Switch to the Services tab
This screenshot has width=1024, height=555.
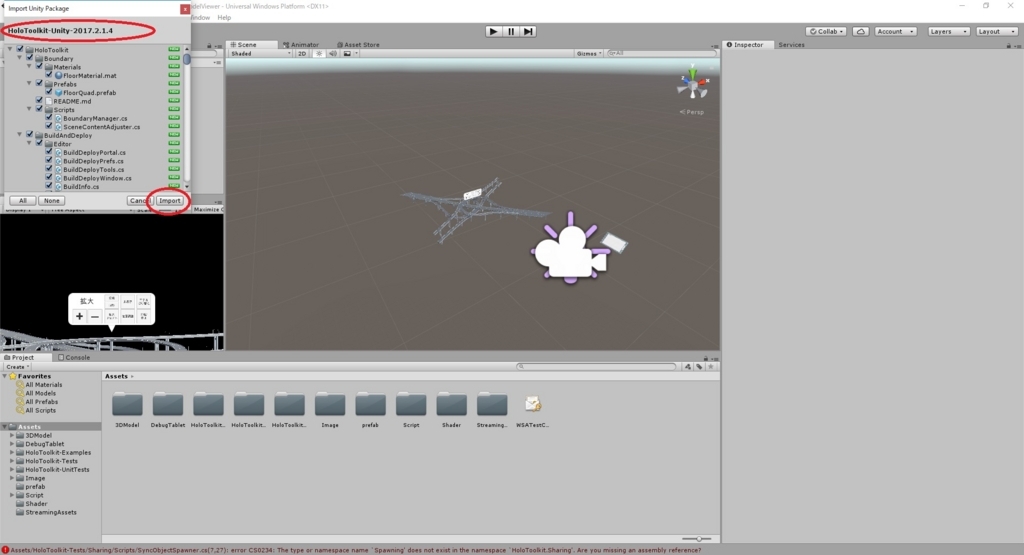coord(791,45)
